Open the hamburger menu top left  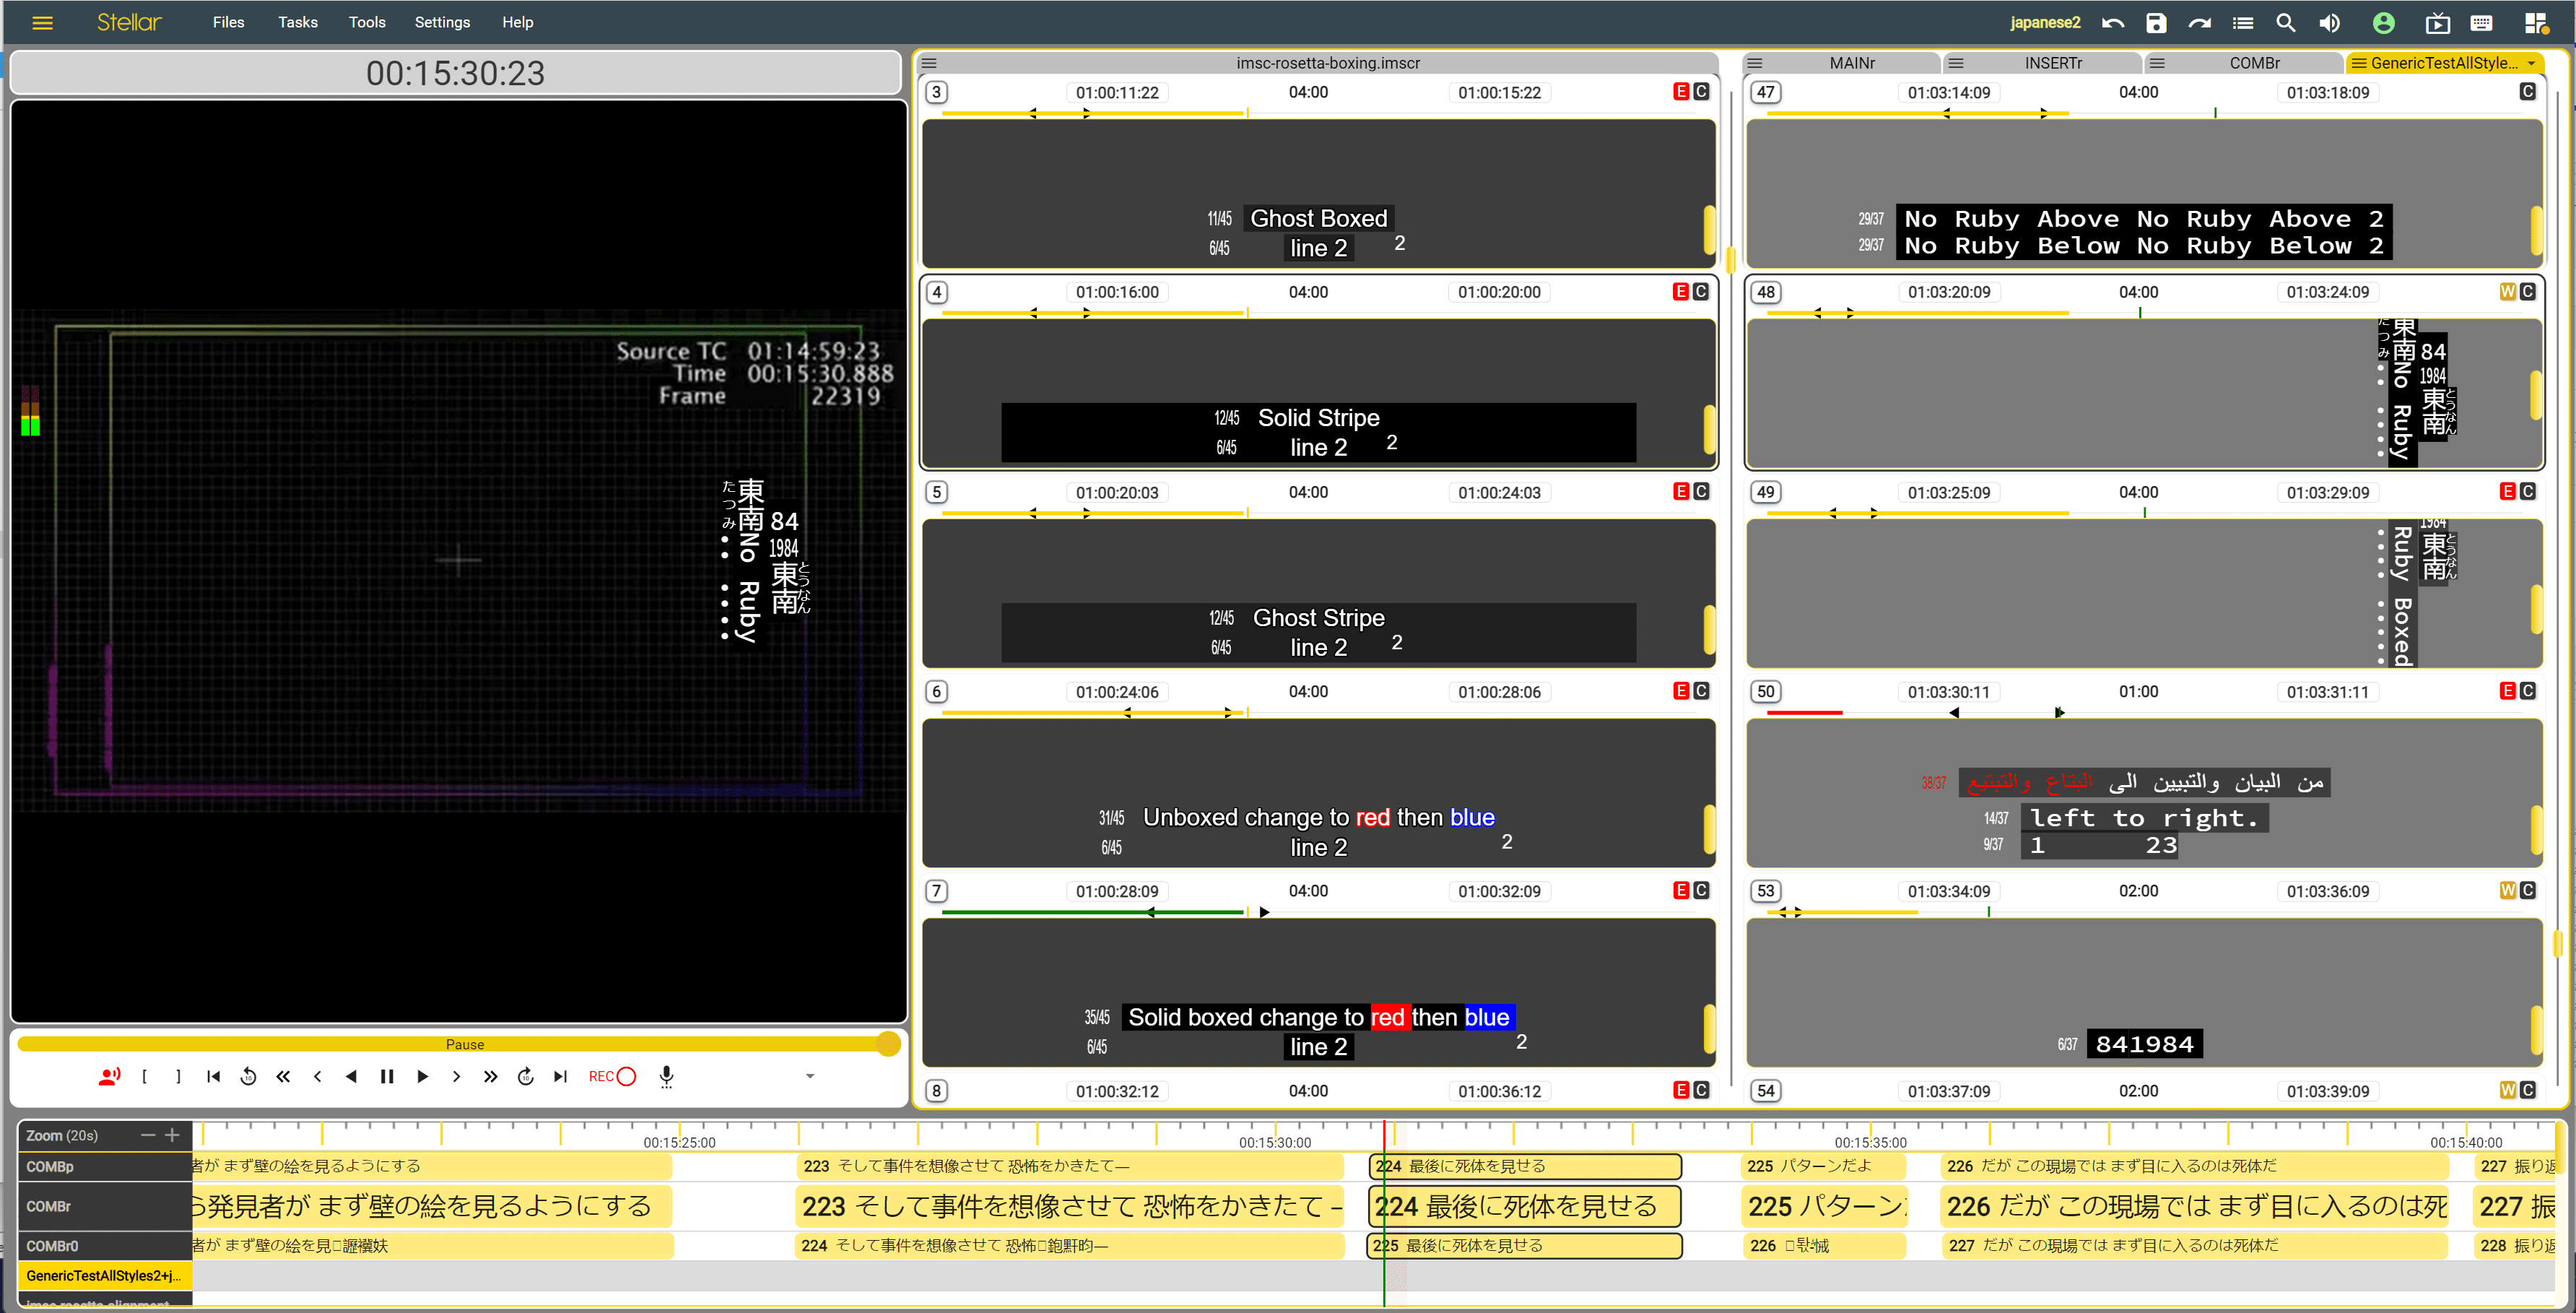42,23
